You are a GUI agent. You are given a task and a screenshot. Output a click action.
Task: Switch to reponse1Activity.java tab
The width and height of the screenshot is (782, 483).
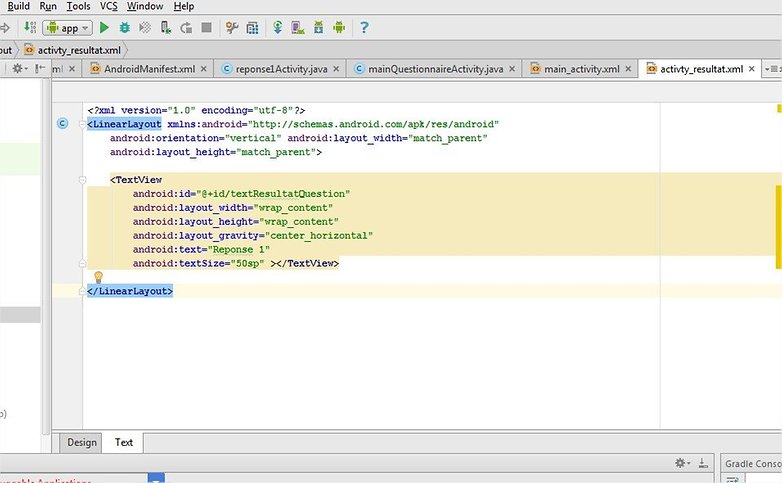pyautogui.click(x=281, y=69)
